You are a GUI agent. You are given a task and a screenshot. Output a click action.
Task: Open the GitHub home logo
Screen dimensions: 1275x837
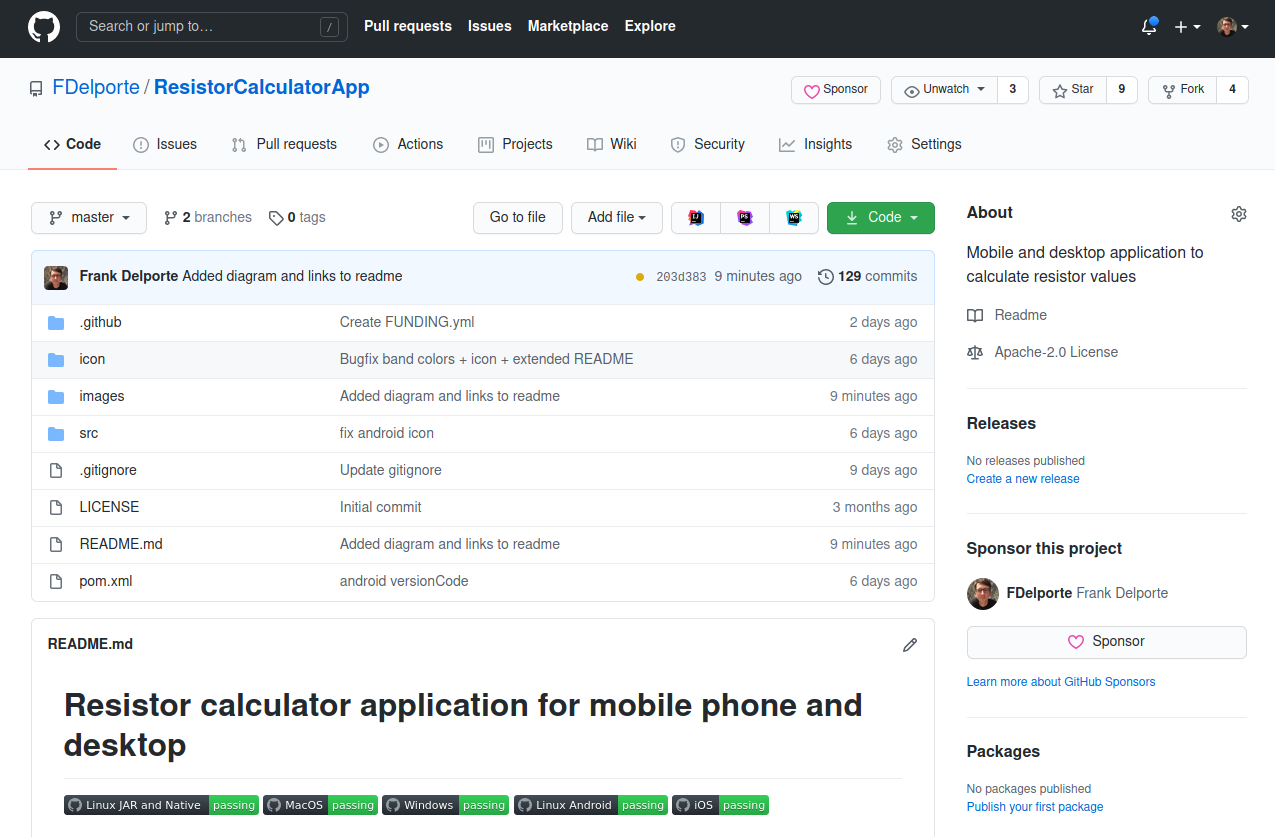43,27
